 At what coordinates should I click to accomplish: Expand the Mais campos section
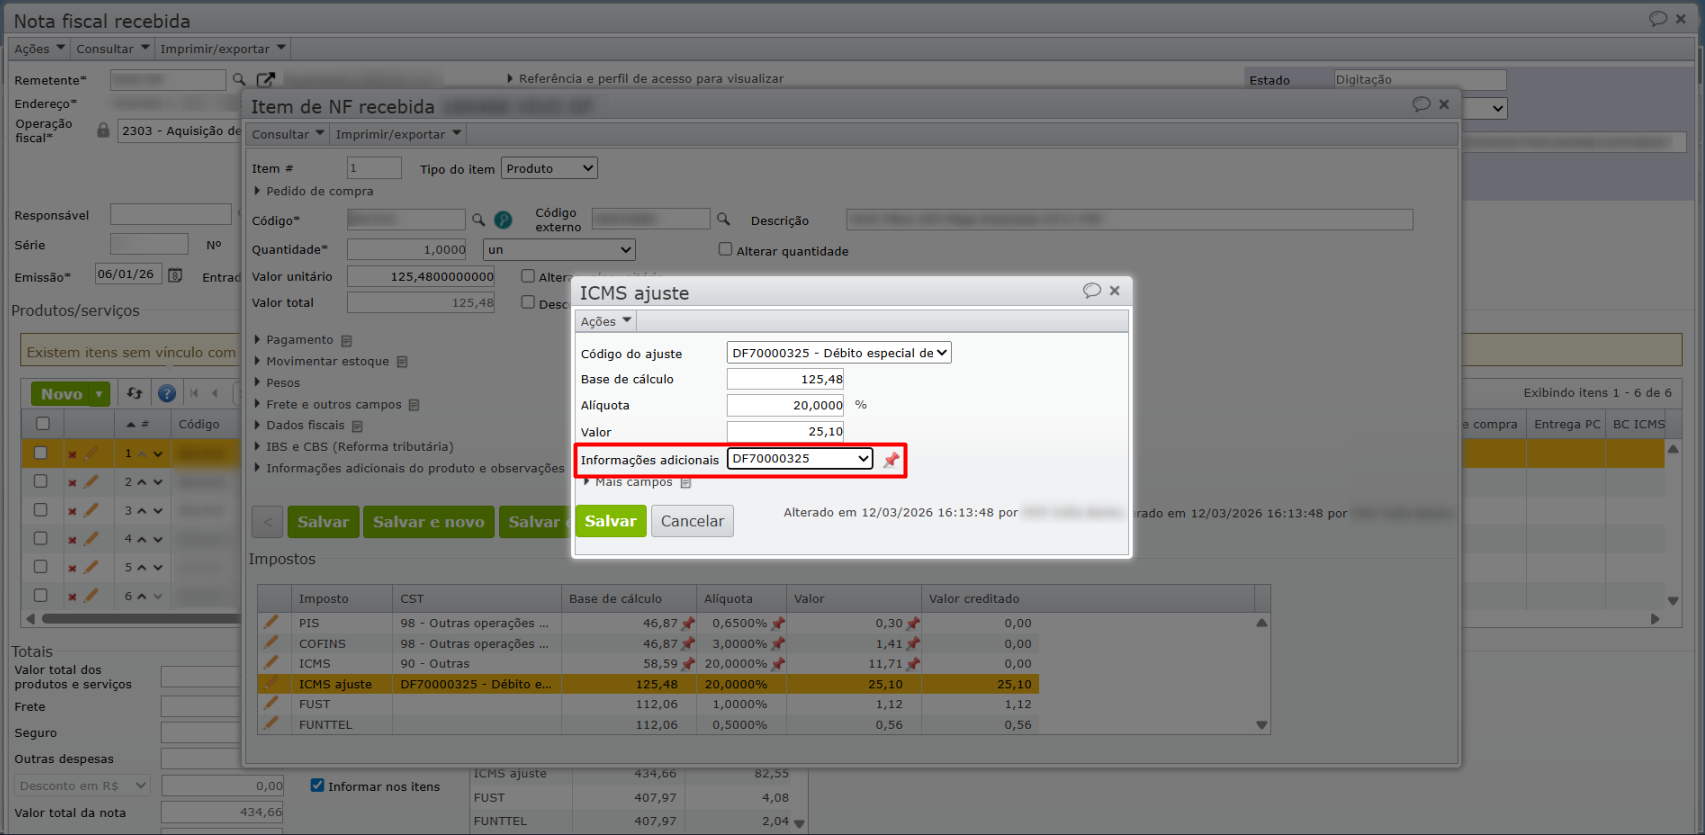[x=629, y=482]
